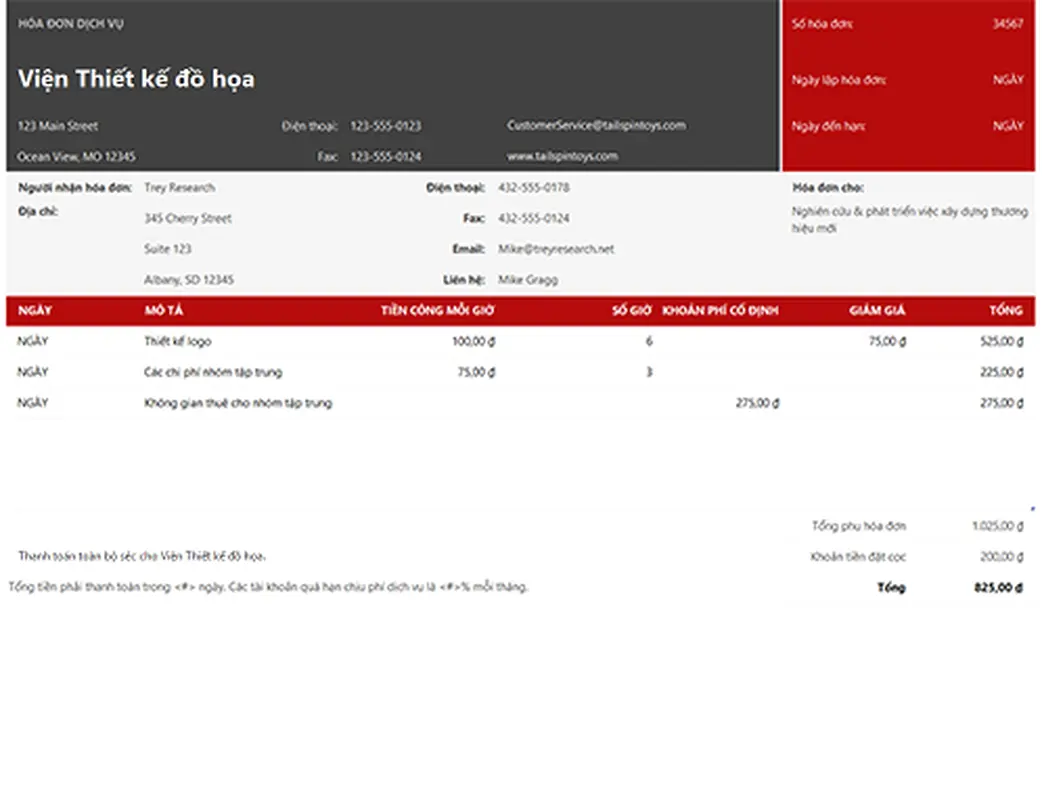
Task: Click the recipient name "Trey Research"
Action: pos(179,188)
